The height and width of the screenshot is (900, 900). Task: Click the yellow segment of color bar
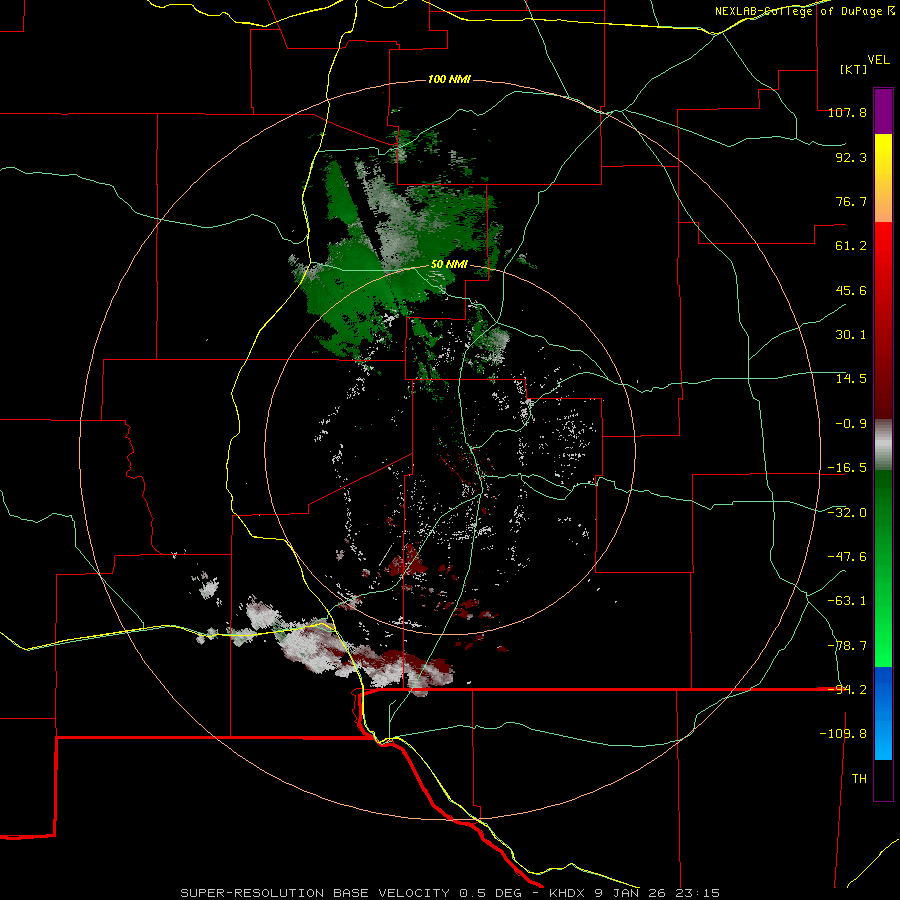pyautogui.click(x=883, y=156)
